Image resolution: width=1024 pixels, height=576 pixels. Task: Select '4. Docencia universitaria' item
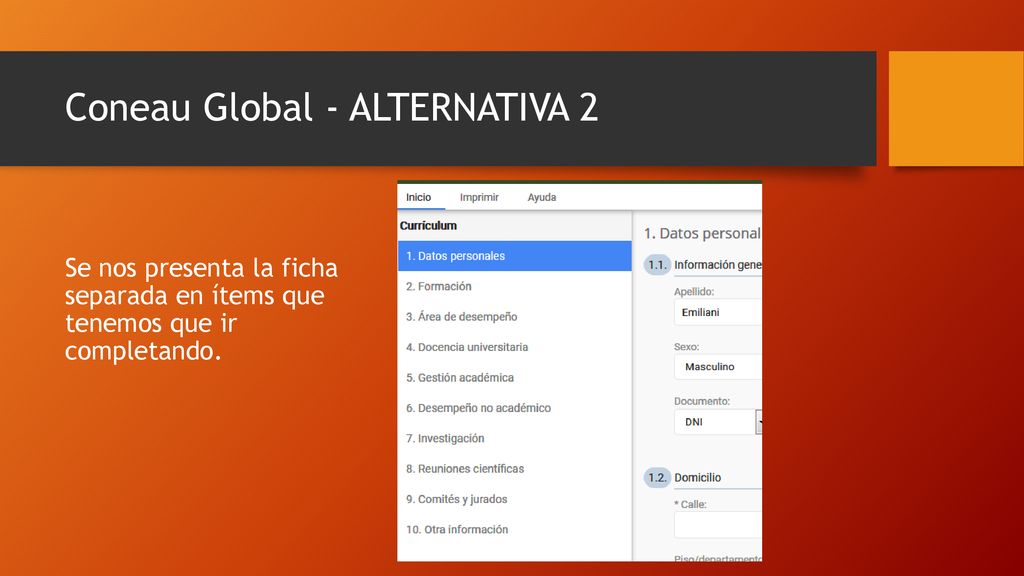515,347
